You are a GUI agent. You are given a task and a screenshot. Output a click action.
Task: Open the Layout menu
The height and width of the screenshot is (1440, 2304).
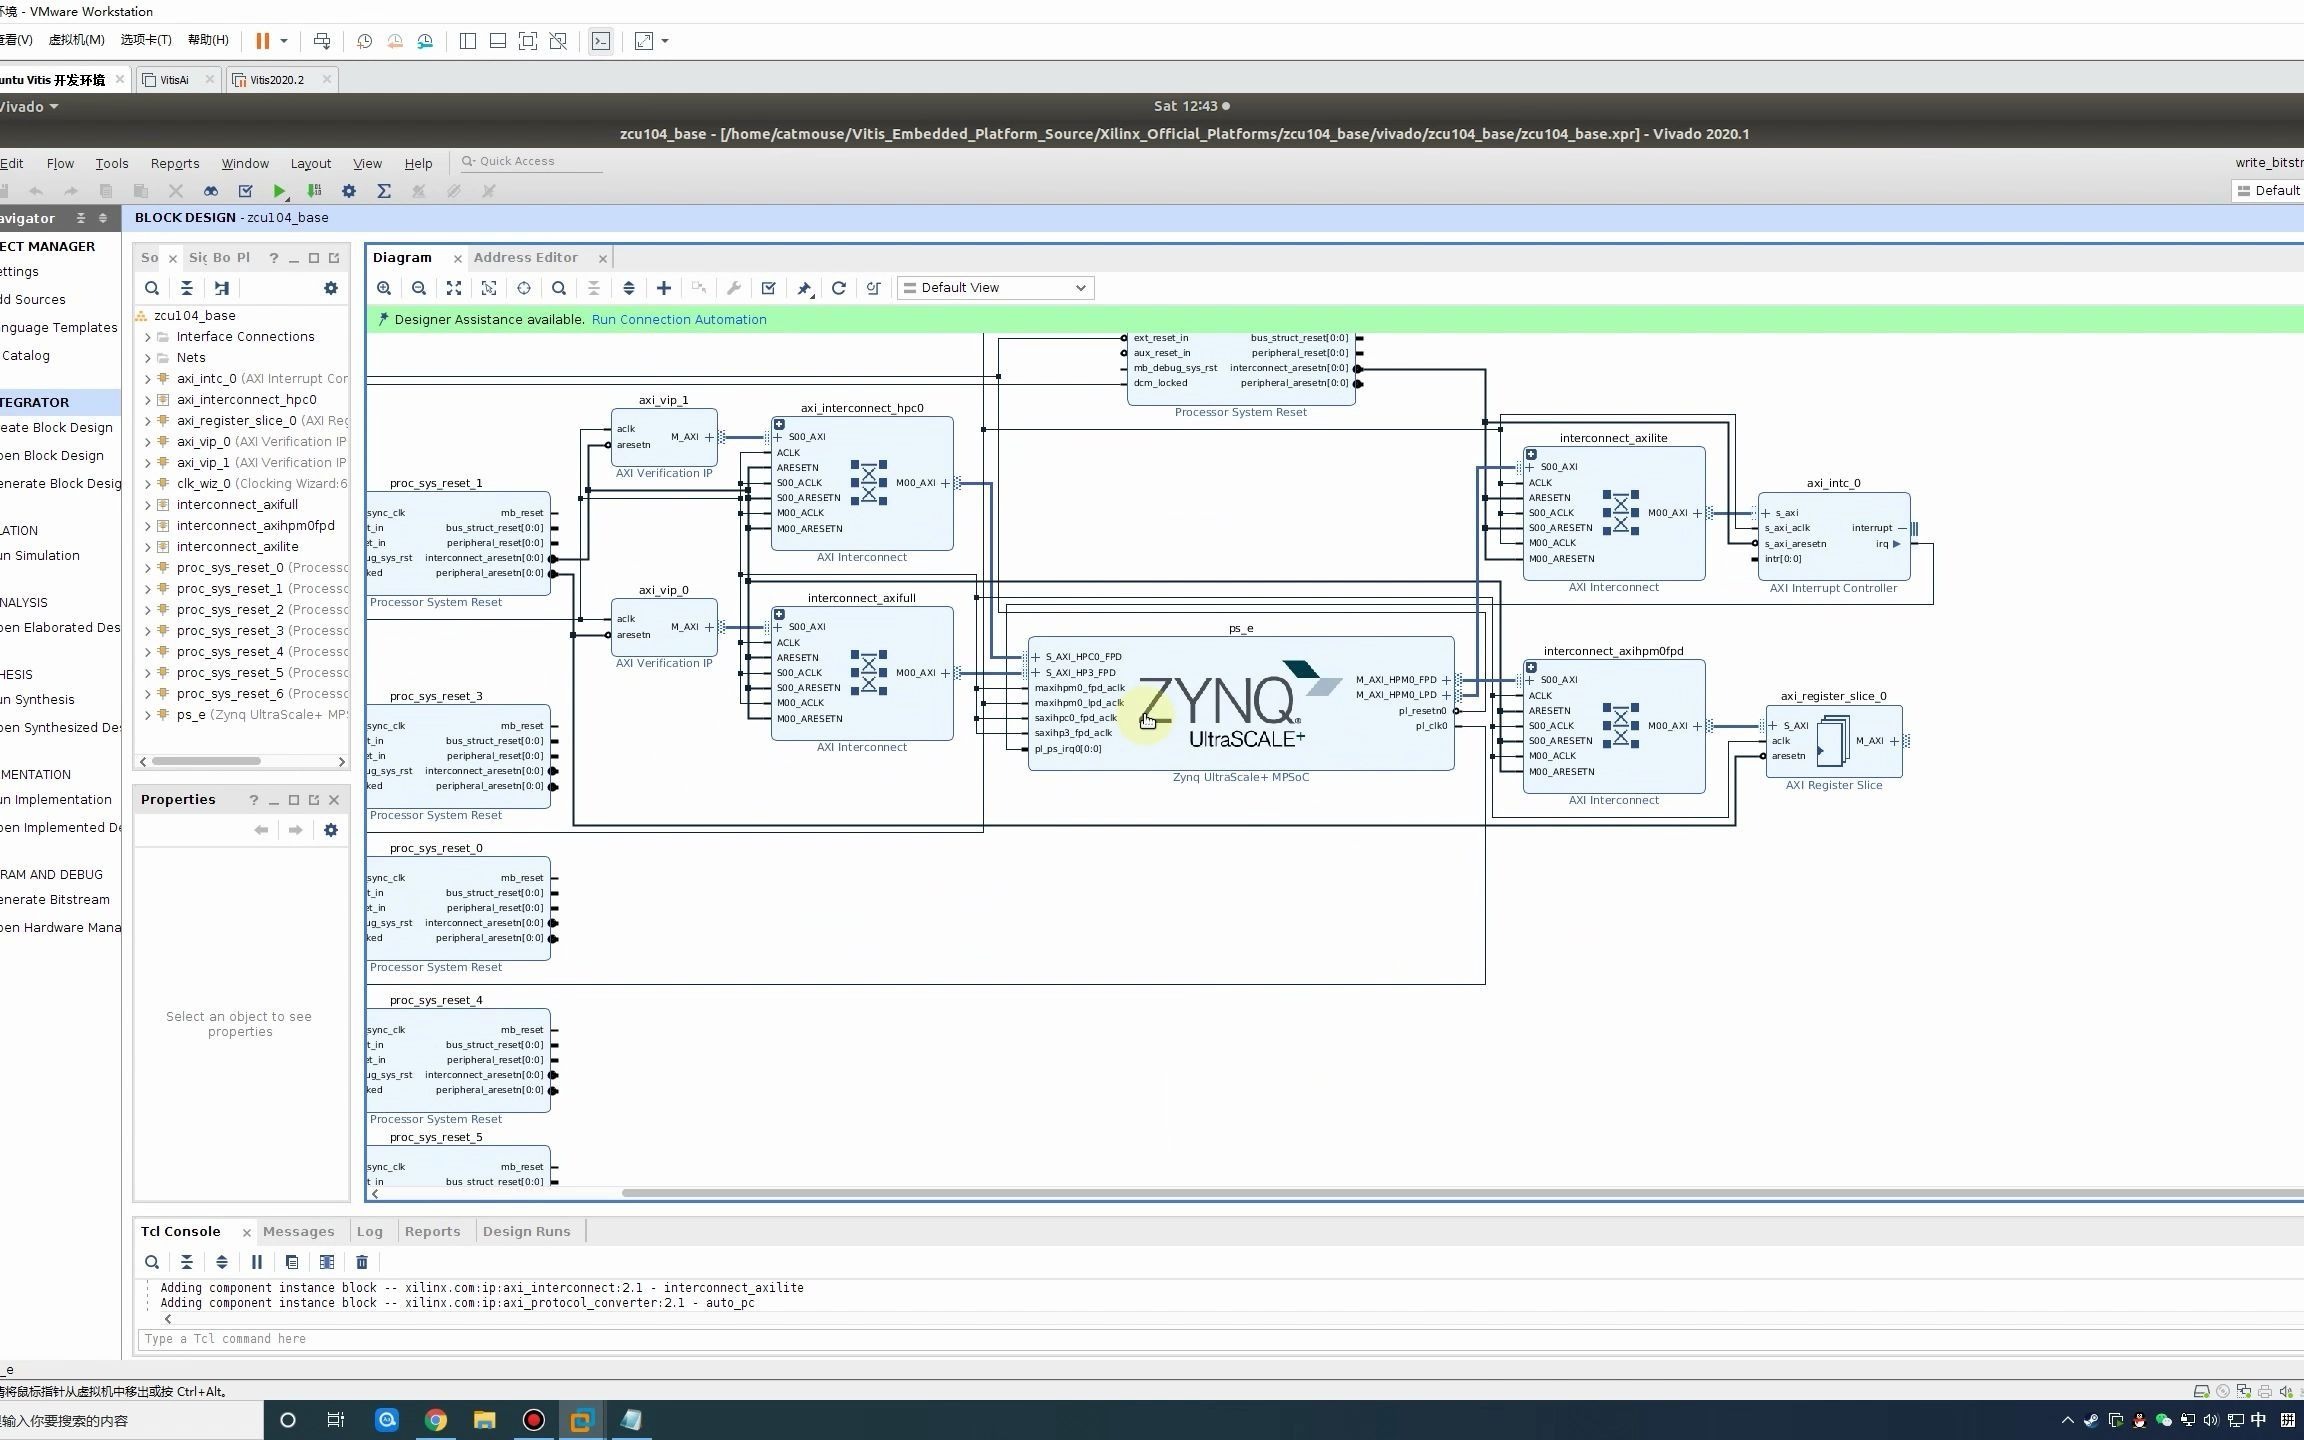[310, 164]
